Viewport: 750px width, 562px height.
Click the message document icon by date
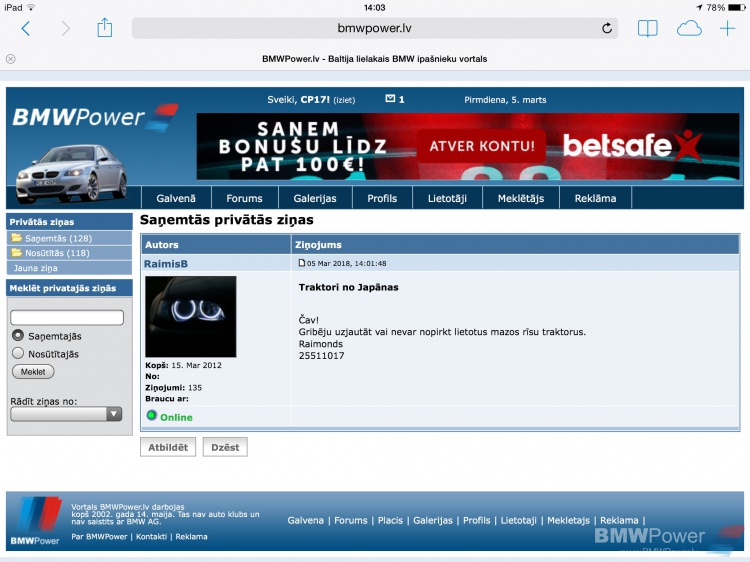tap(301, 263)
